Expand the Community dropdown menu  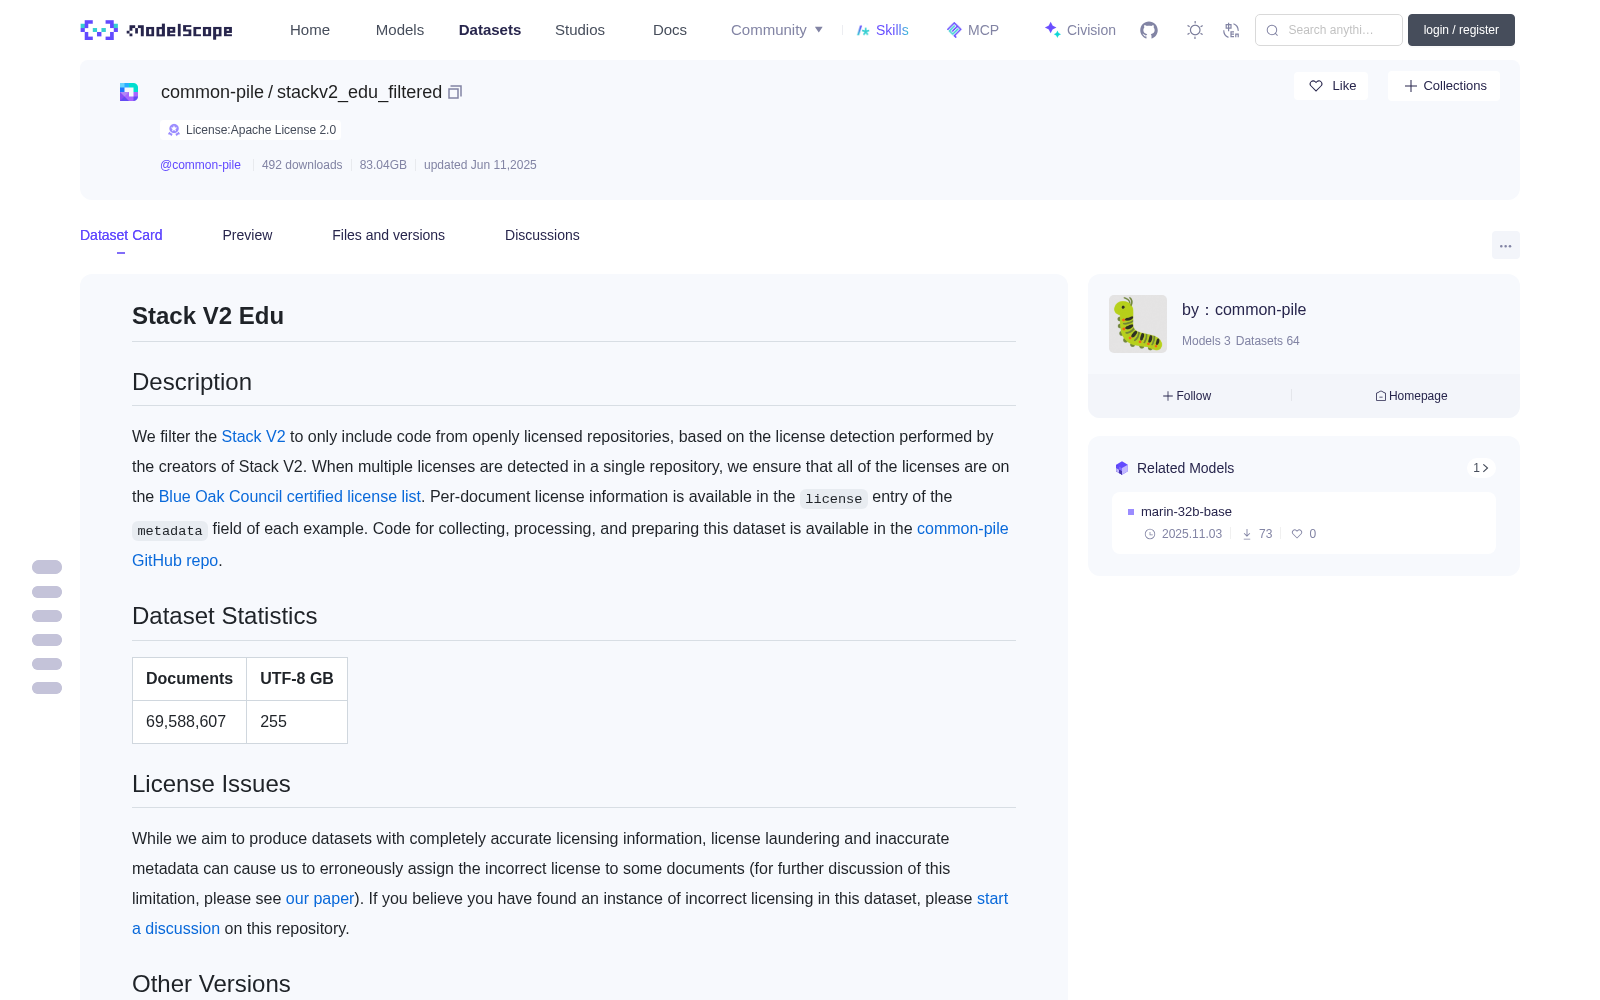pos(777,30)
